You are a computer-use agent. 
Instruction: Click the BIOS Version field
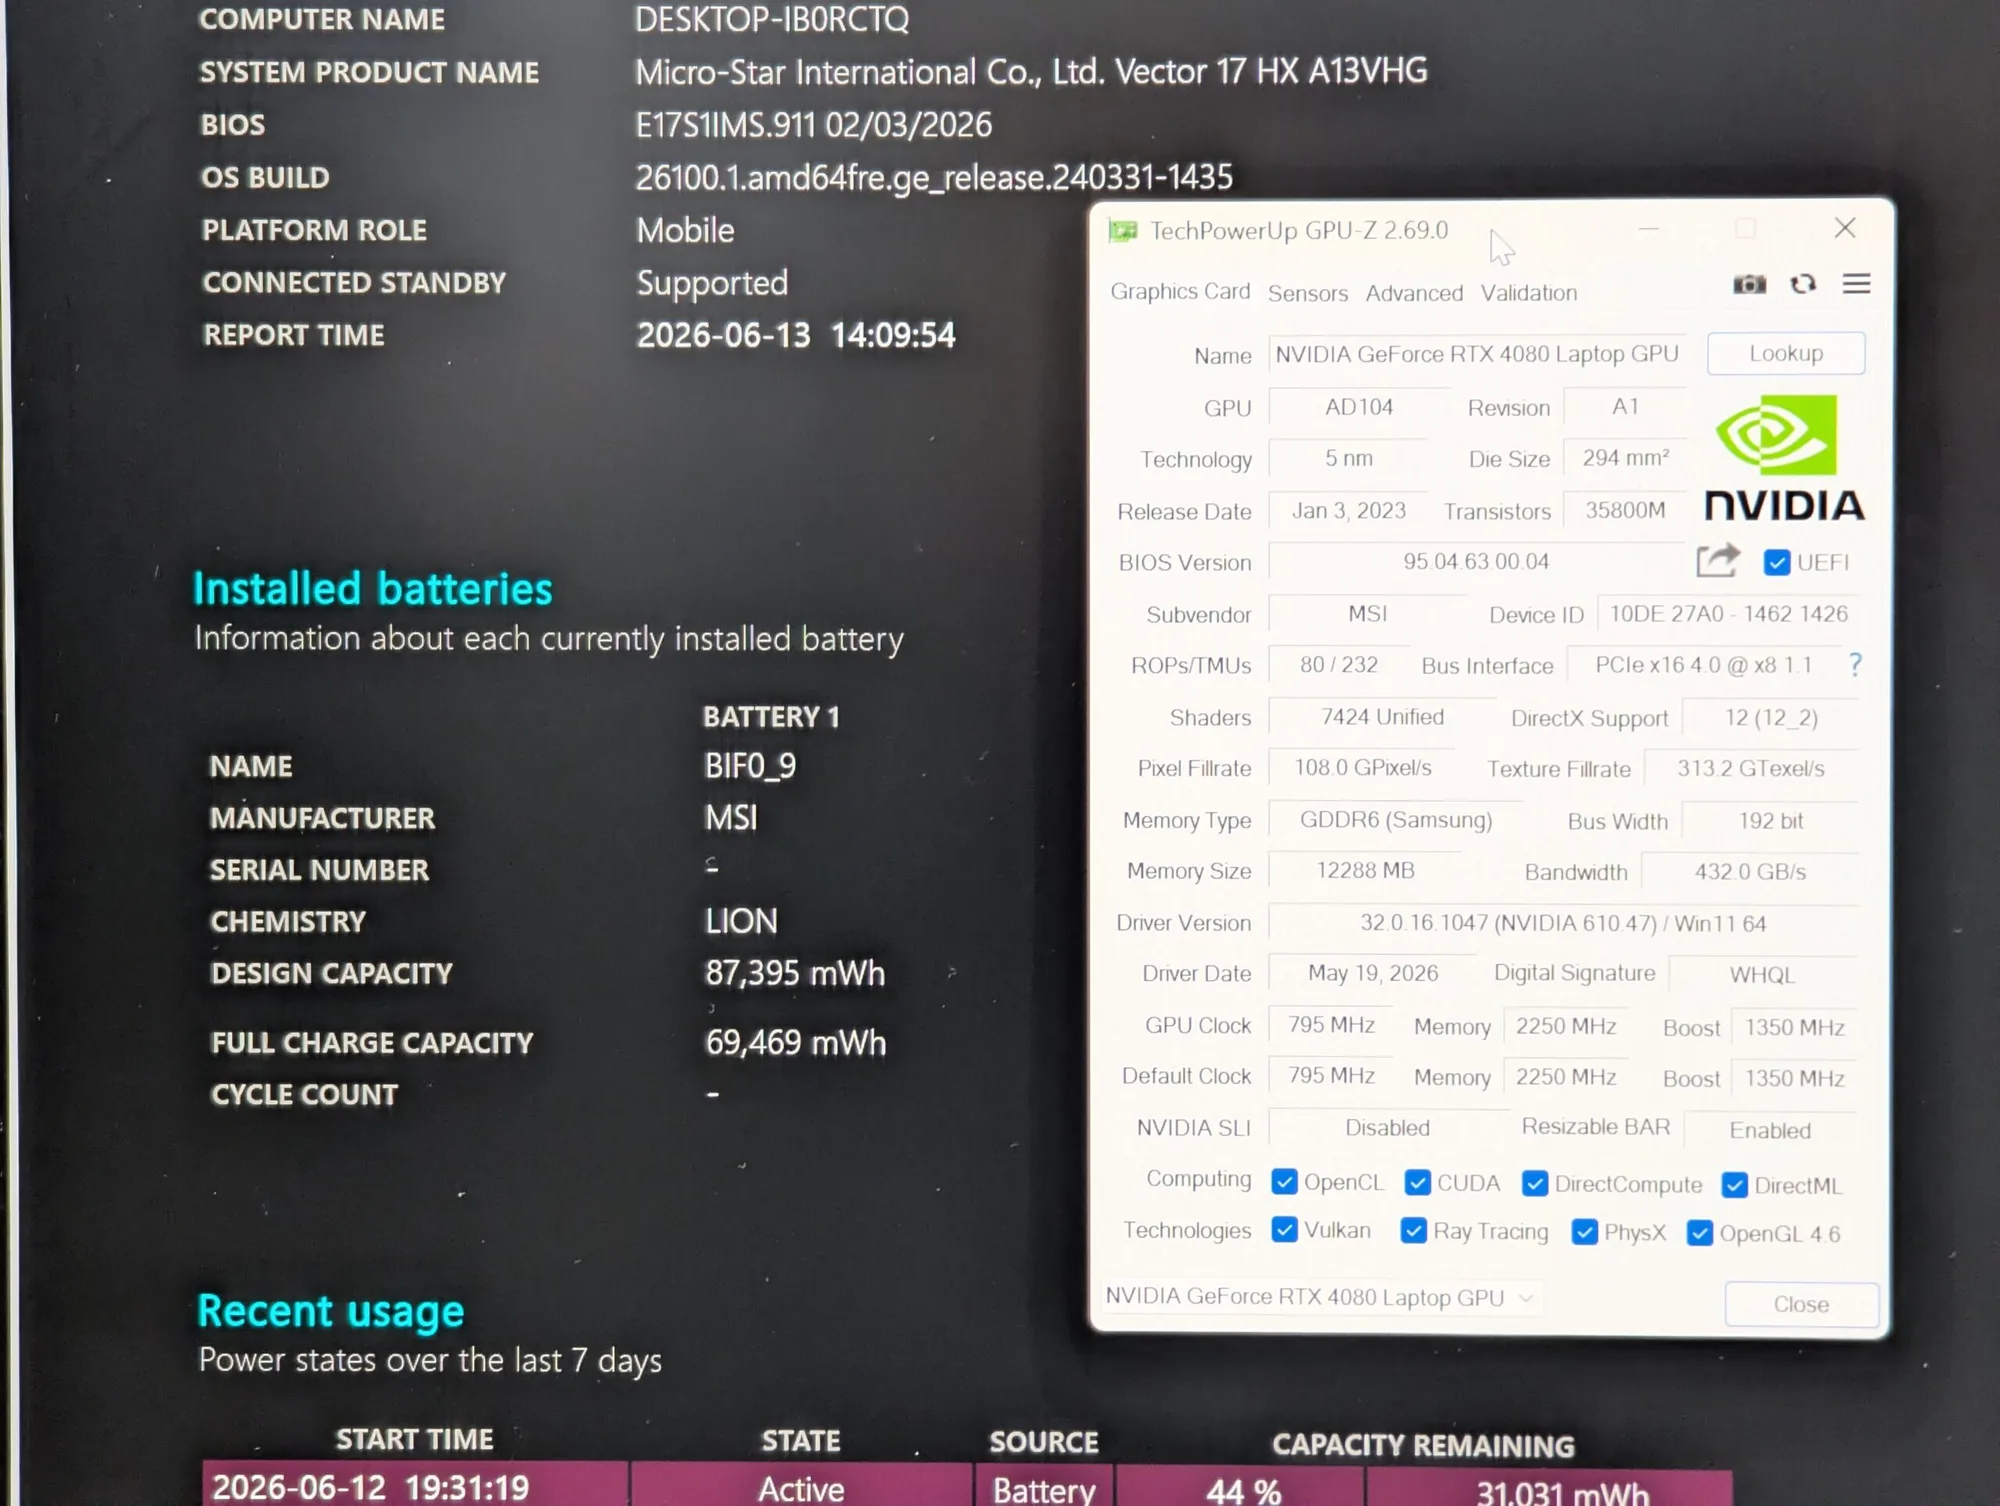1476,561
